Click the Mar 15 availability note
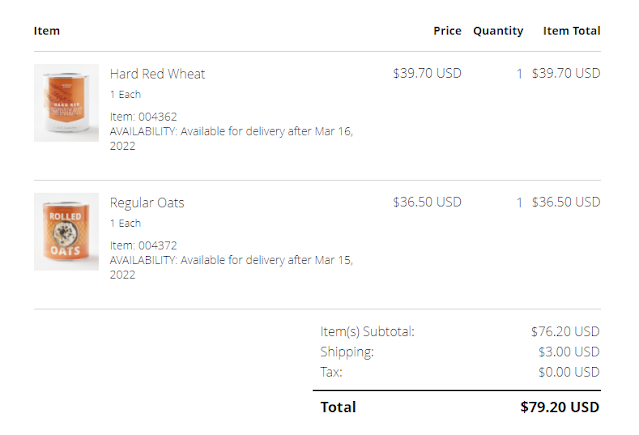The image size is (639, 435). [231, 267]
